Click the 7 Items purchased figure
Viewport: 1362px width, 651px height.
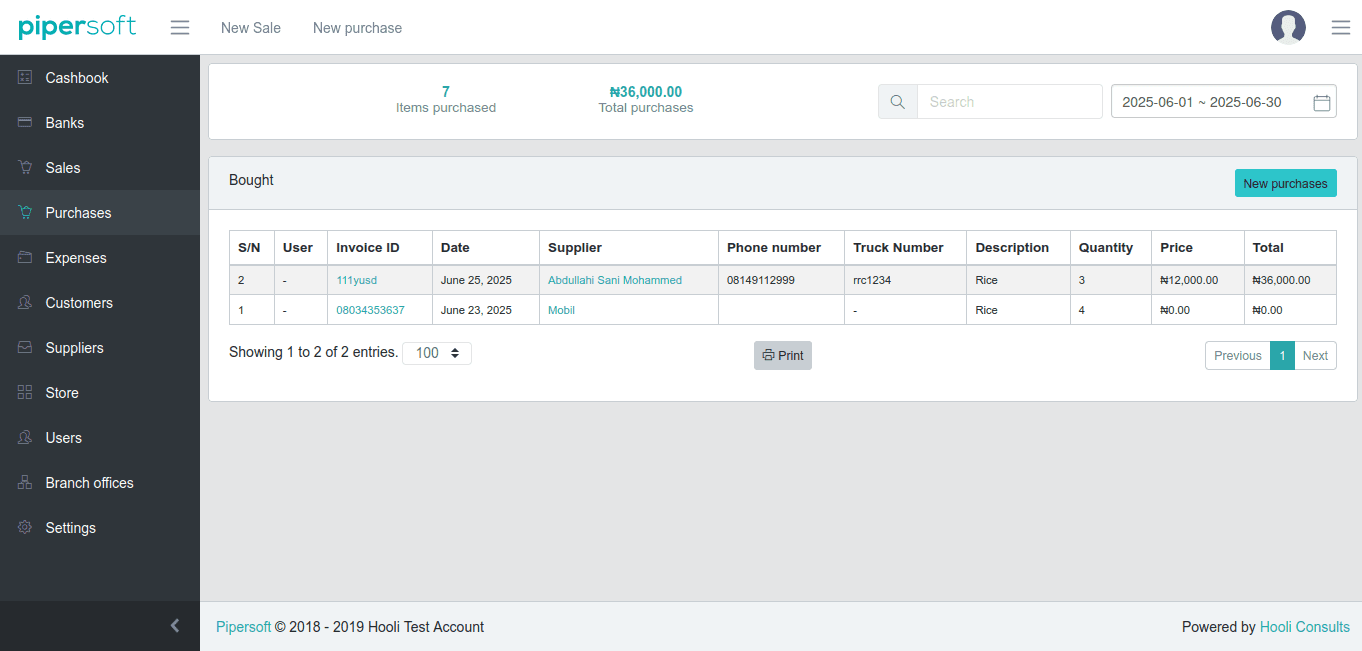pyautogui.click(x=446, y=92)
